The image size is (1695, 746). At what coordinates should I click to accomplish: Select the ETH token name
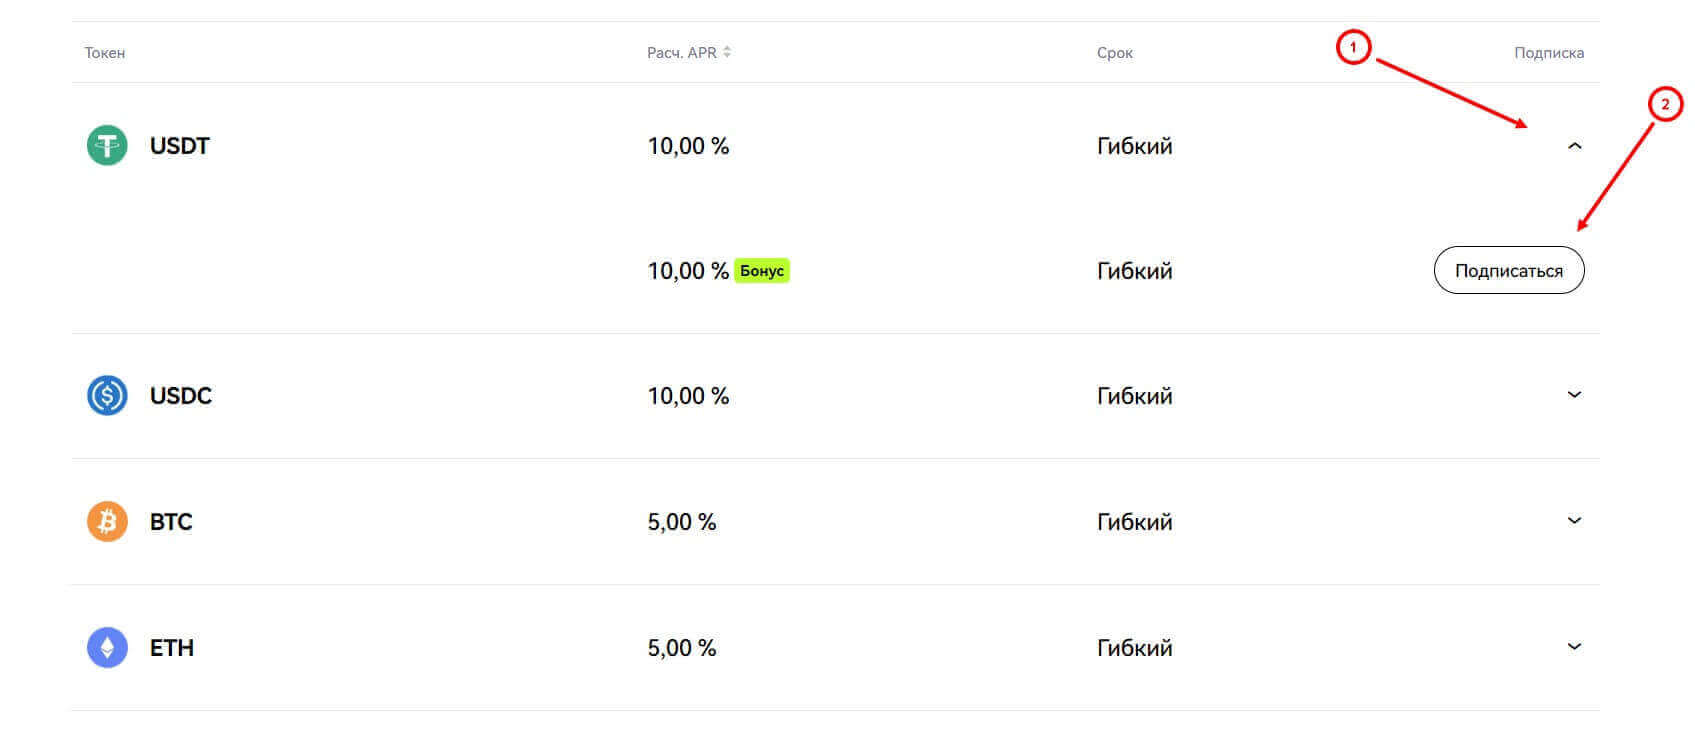172,648
